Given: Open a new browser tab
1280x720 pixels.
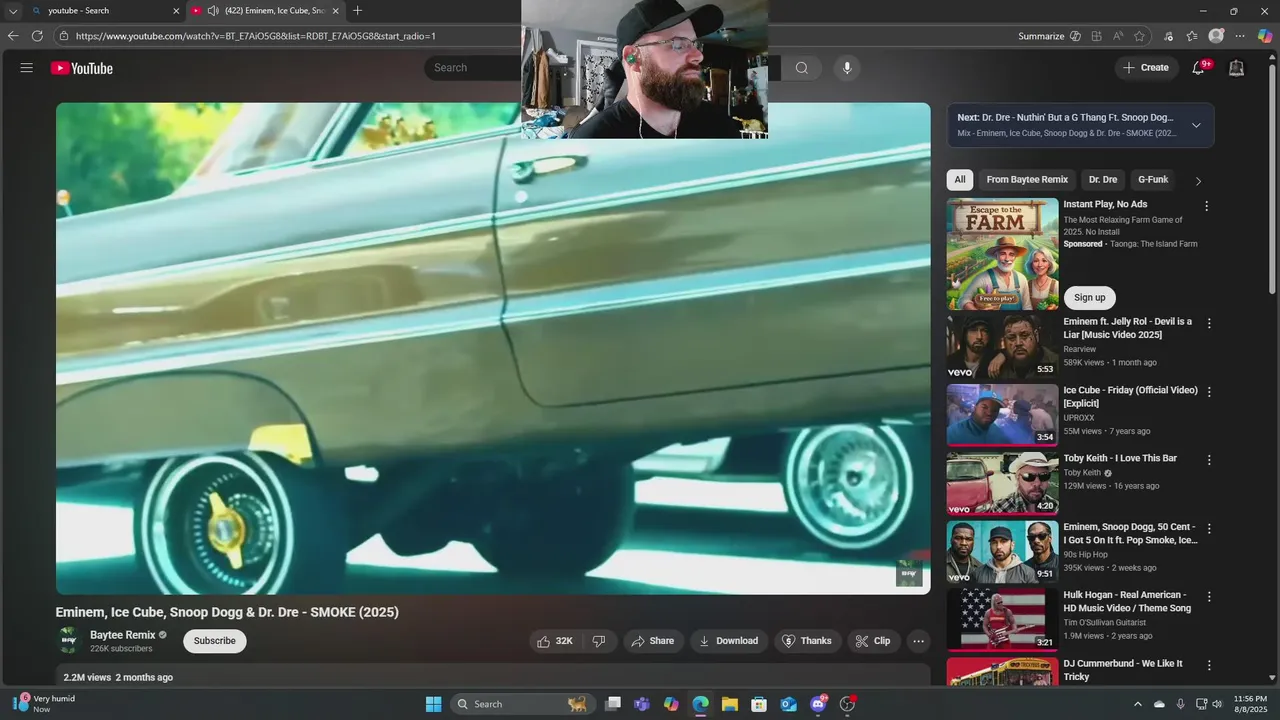Looking at the screenshot, I should [357, 11].
